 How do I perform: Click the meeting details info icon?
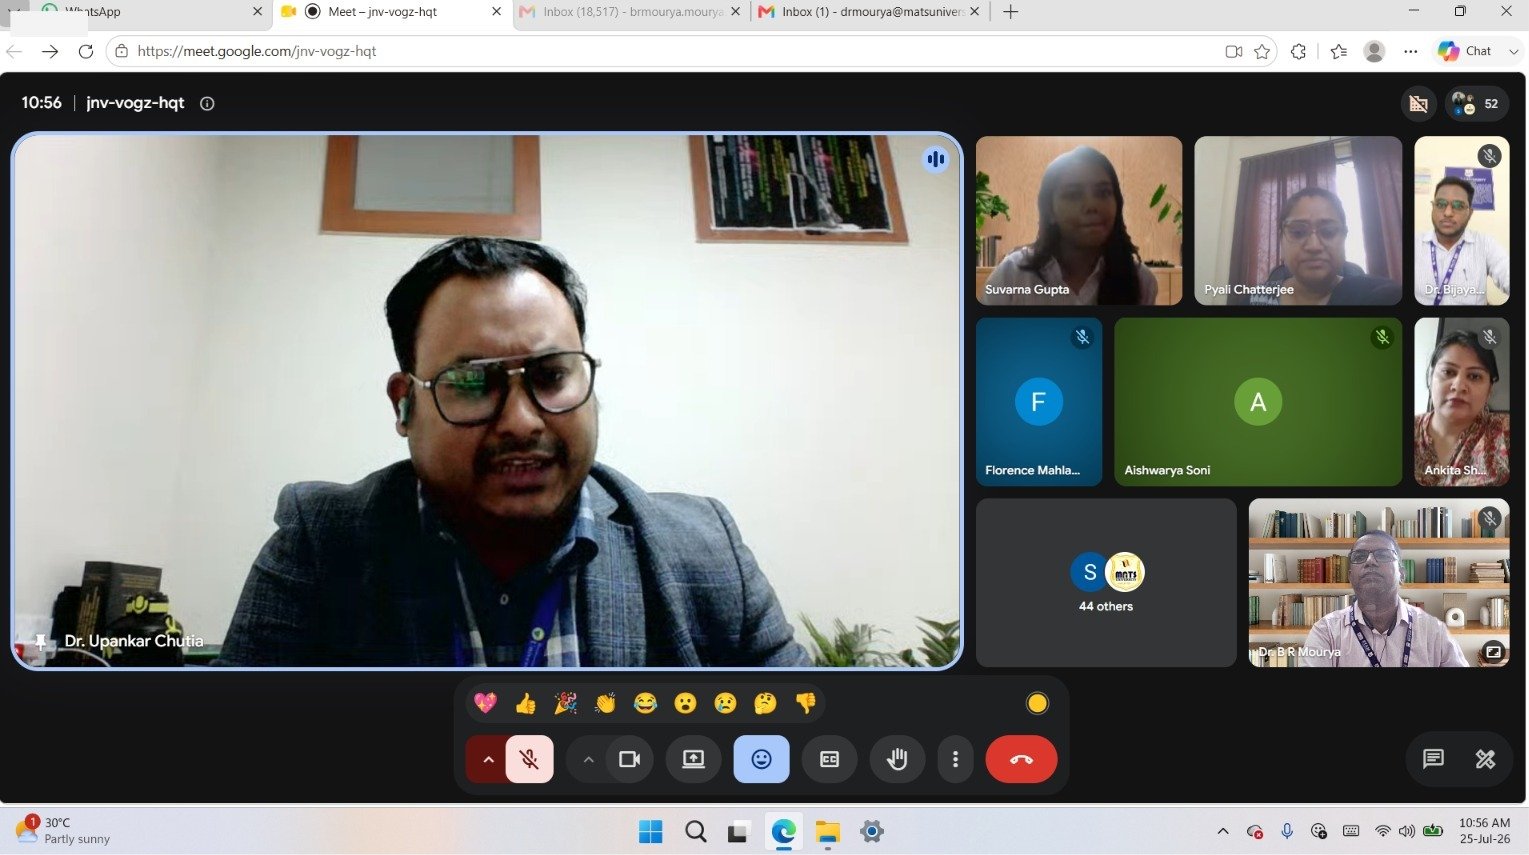(x=207, y=103)
